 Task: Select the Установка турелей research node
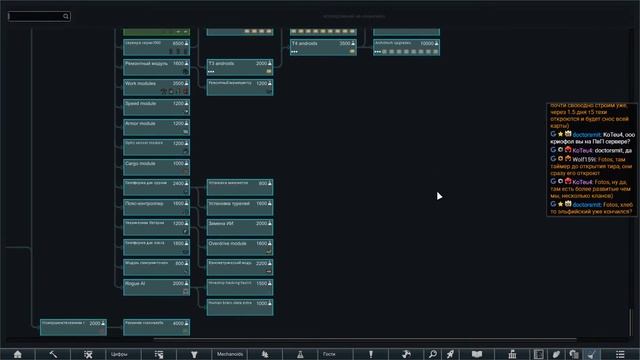pos(240,207)
